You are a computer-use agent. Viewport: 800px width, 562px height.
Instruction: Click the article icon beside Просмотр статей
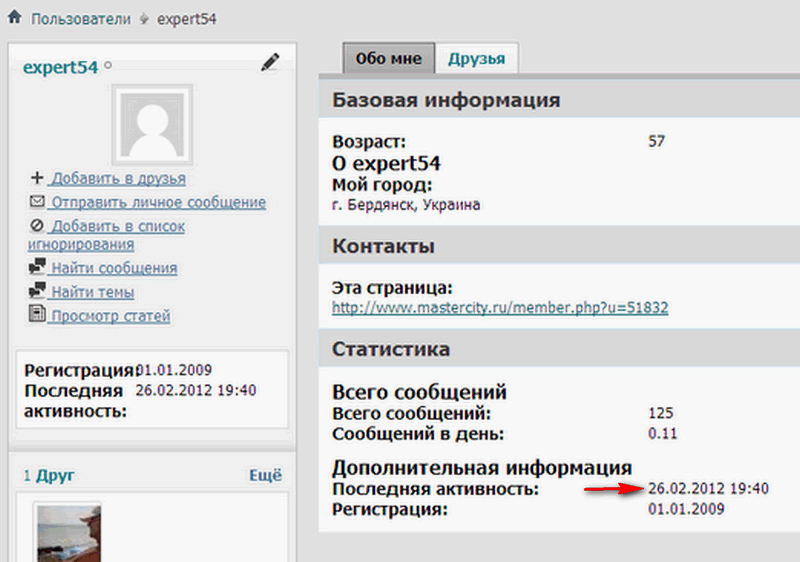coord(37,314)
